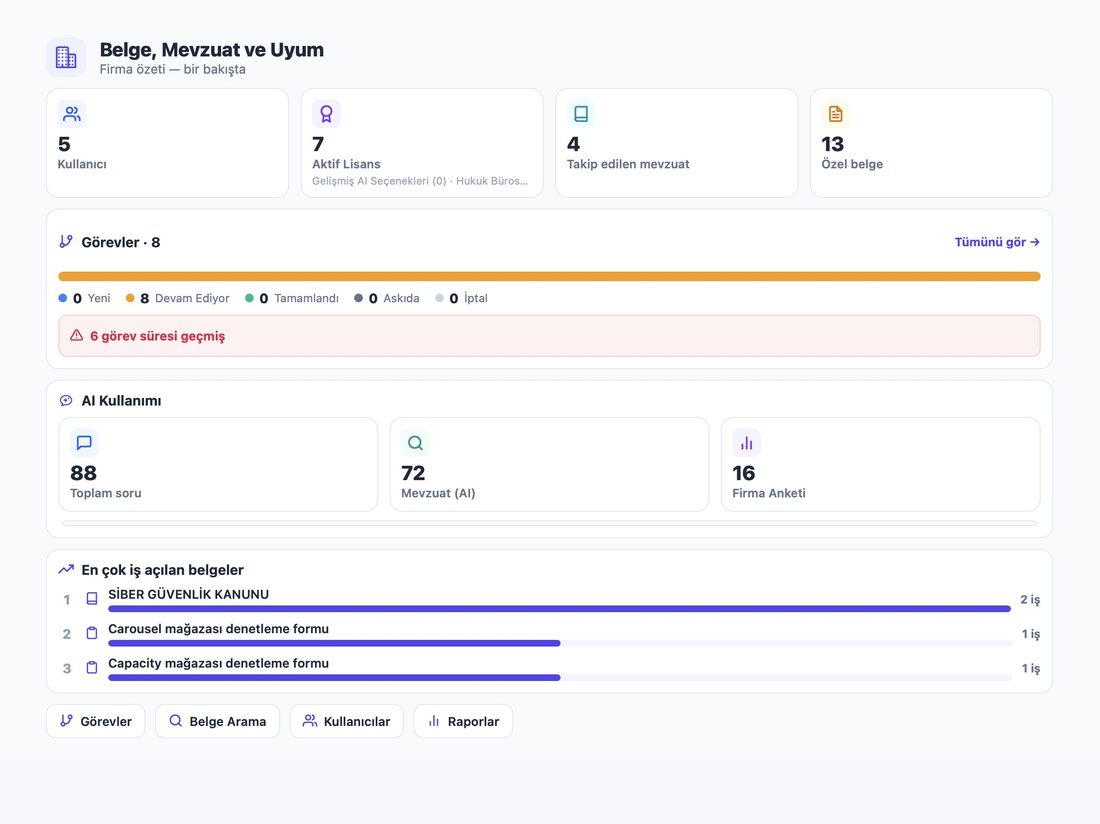Image resolution: width=1100 pixels, height=824 pixels.
Task: Click the blue Yeni status legend item
Action: click(84, 298)
